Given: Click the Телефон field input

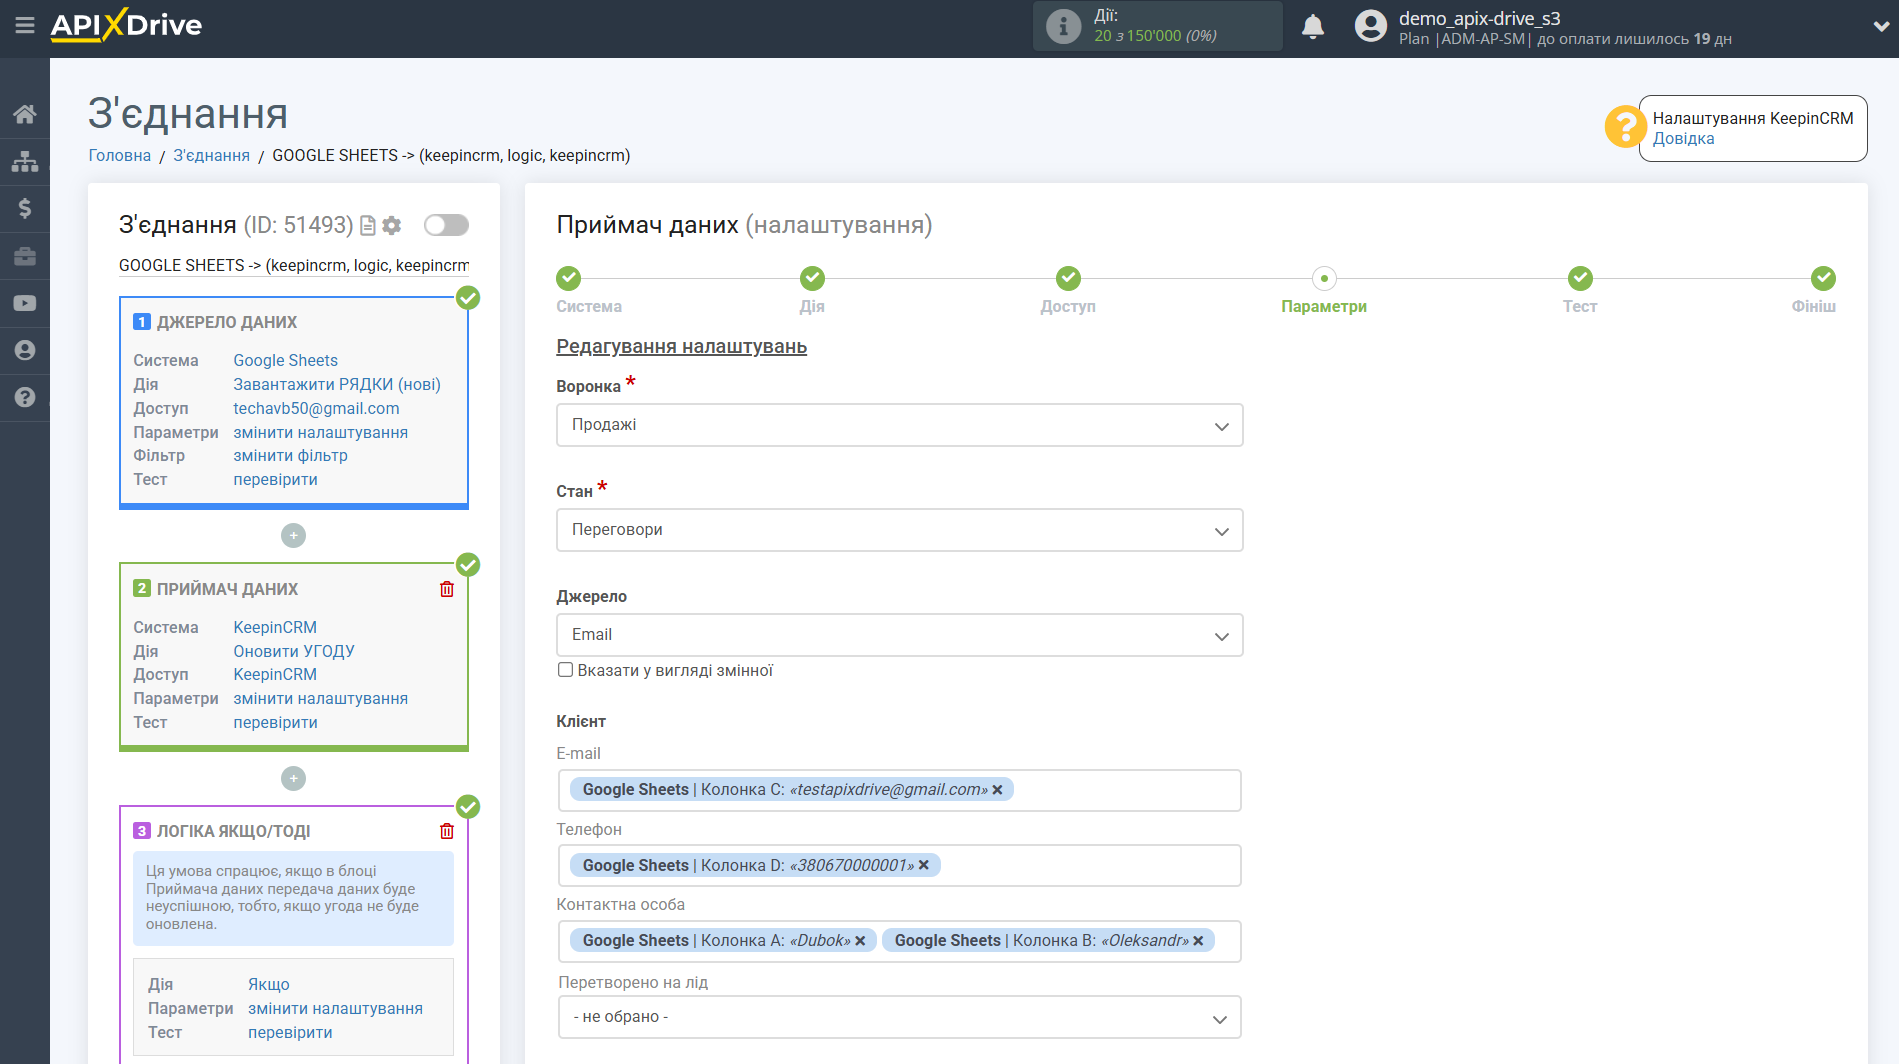Looking at the screenshot, I should tap(899, 866).
